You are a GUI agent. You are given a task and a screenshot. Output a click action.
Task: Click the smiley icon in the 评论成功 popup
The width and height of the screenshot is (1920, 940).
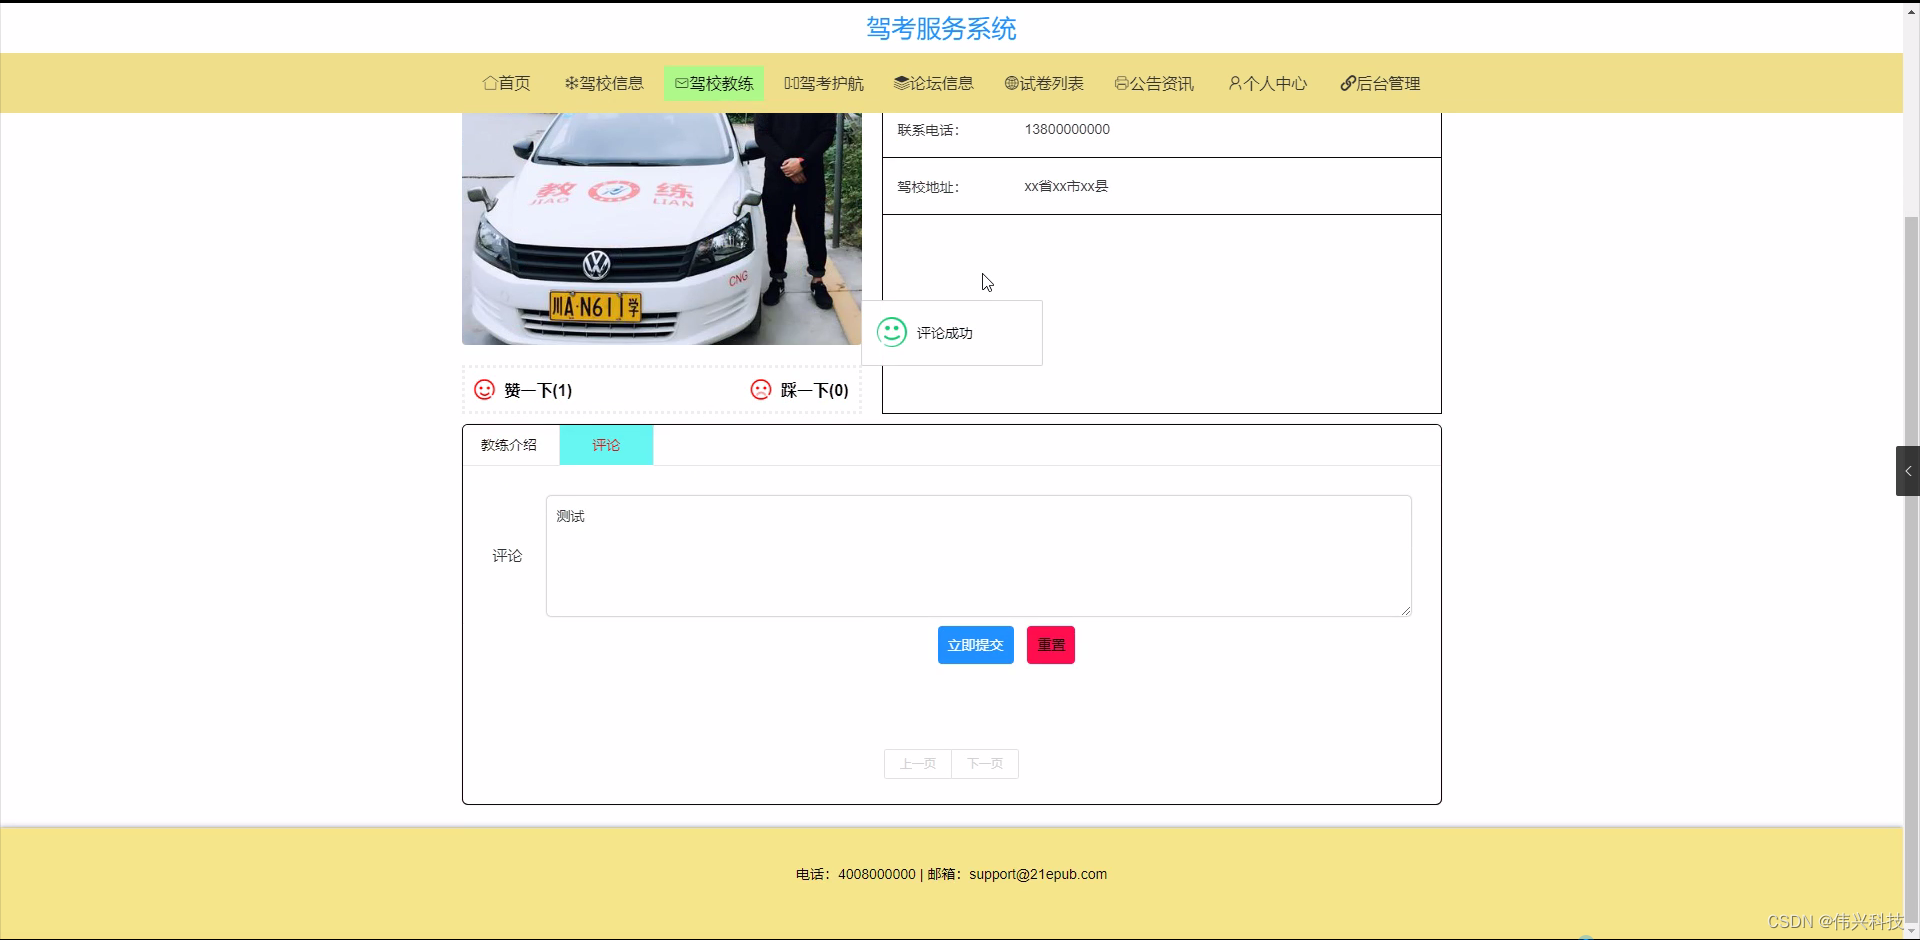click(892, 332)
